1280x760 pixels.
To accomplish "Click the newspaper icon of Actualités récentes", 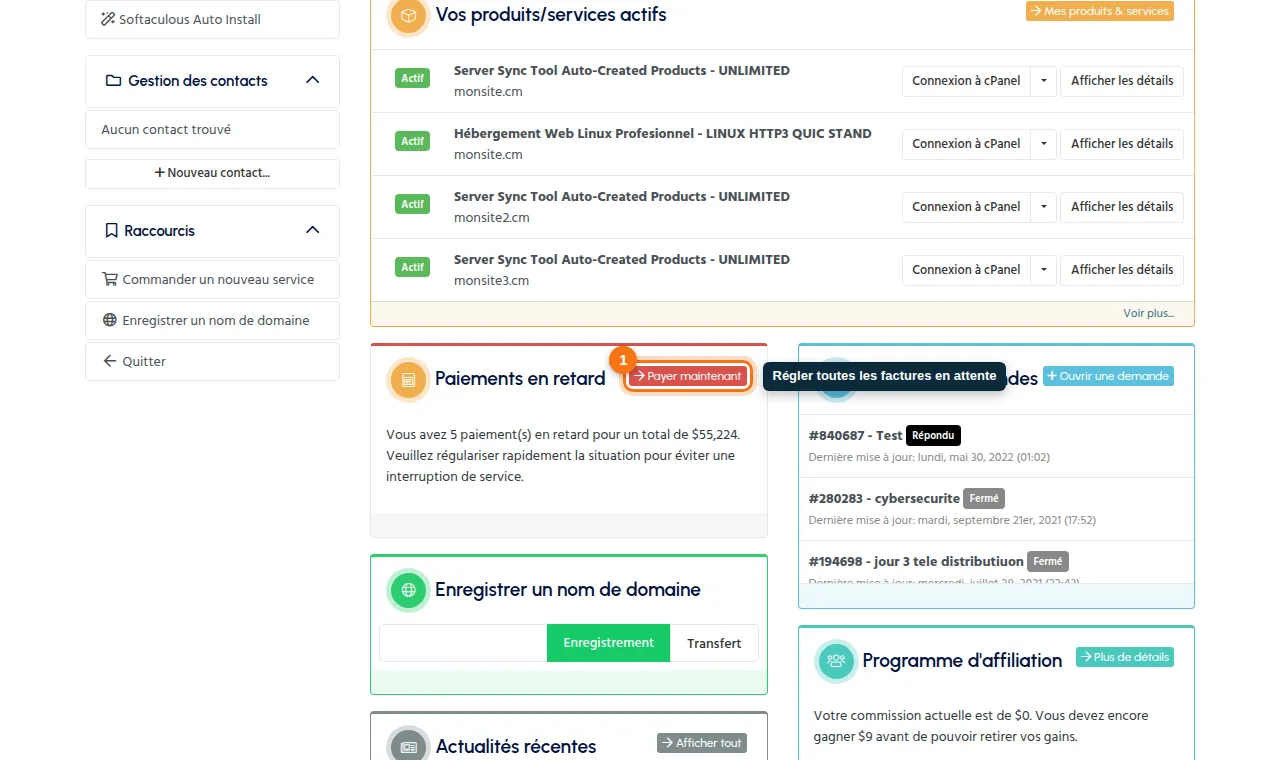I will (x=408, y=747).
